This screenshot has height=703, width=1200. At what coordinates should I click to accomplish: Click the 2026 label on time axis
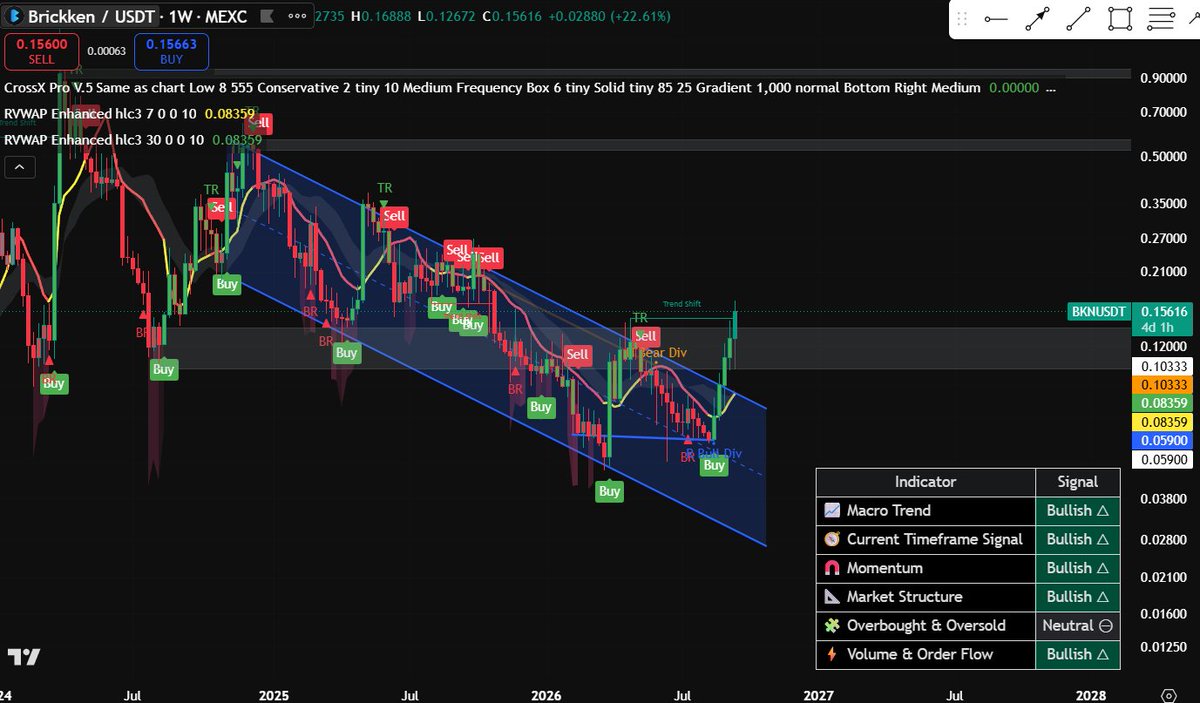point(546,694)
